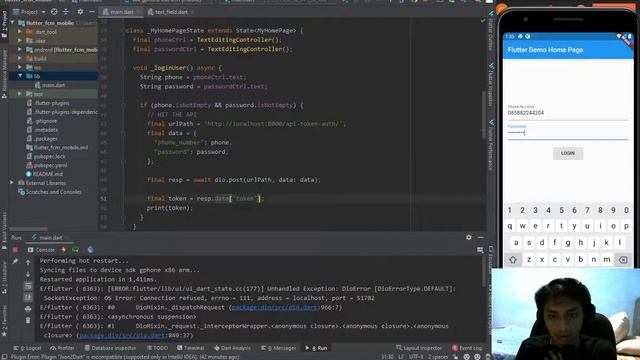640x360 pixels.
Task: Open Dart Analysis tool window
Action: click(232, 348)
